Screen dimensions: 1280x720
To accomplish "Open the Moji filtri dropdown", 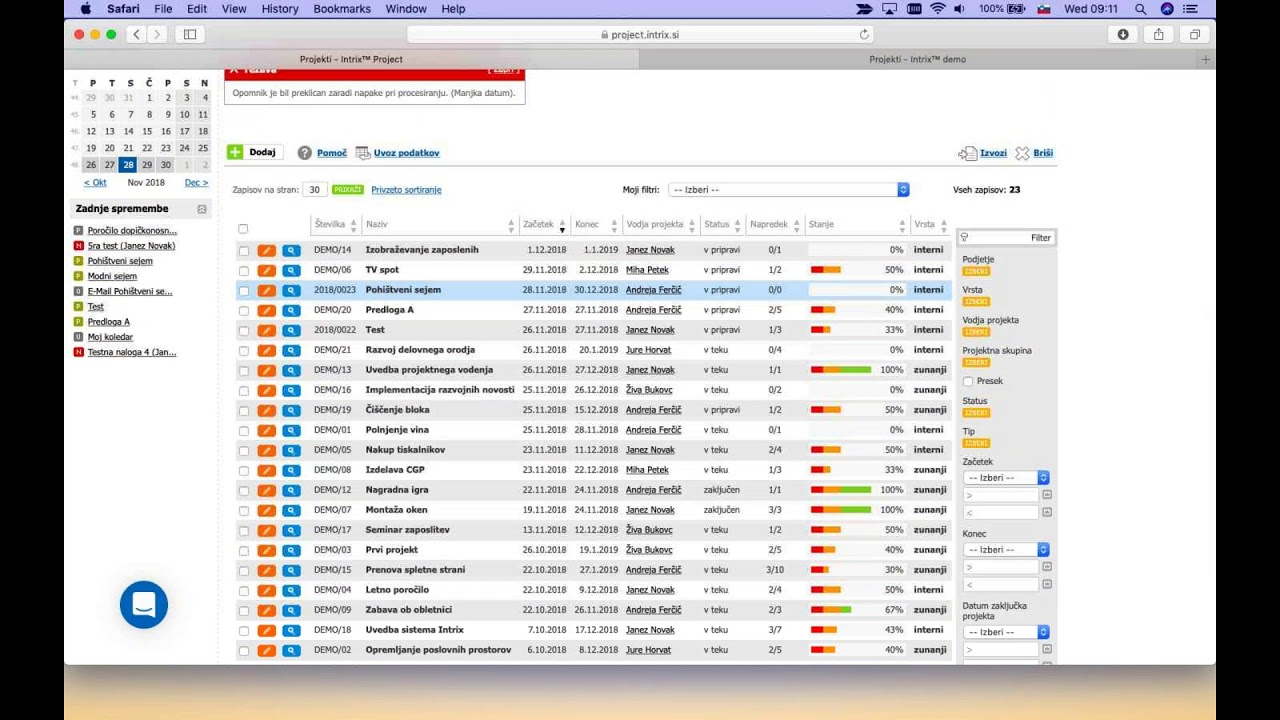I will (x=789, y=189).
